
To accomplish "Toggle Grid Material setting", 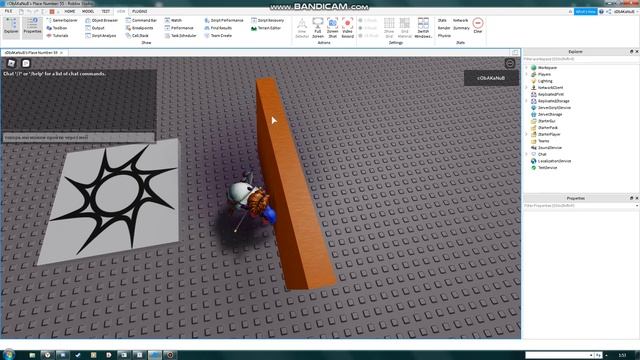I will pyautogui.click(x=404, y=28).
